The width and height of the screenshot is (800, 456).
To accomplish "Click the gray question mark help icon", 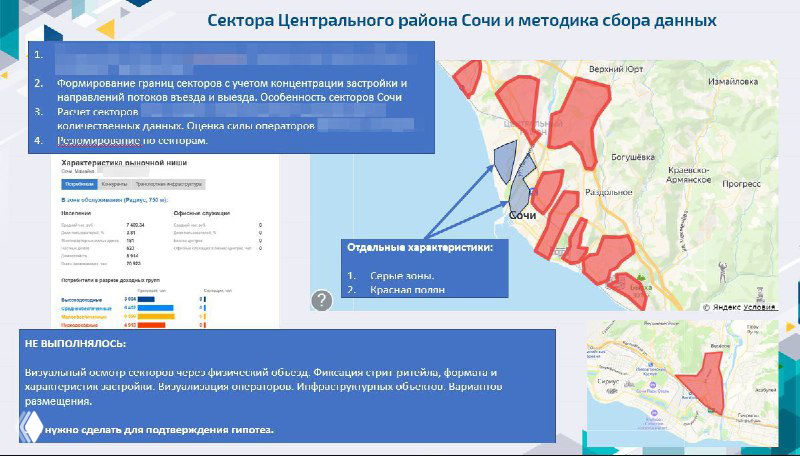I will (x=321, y=300).
